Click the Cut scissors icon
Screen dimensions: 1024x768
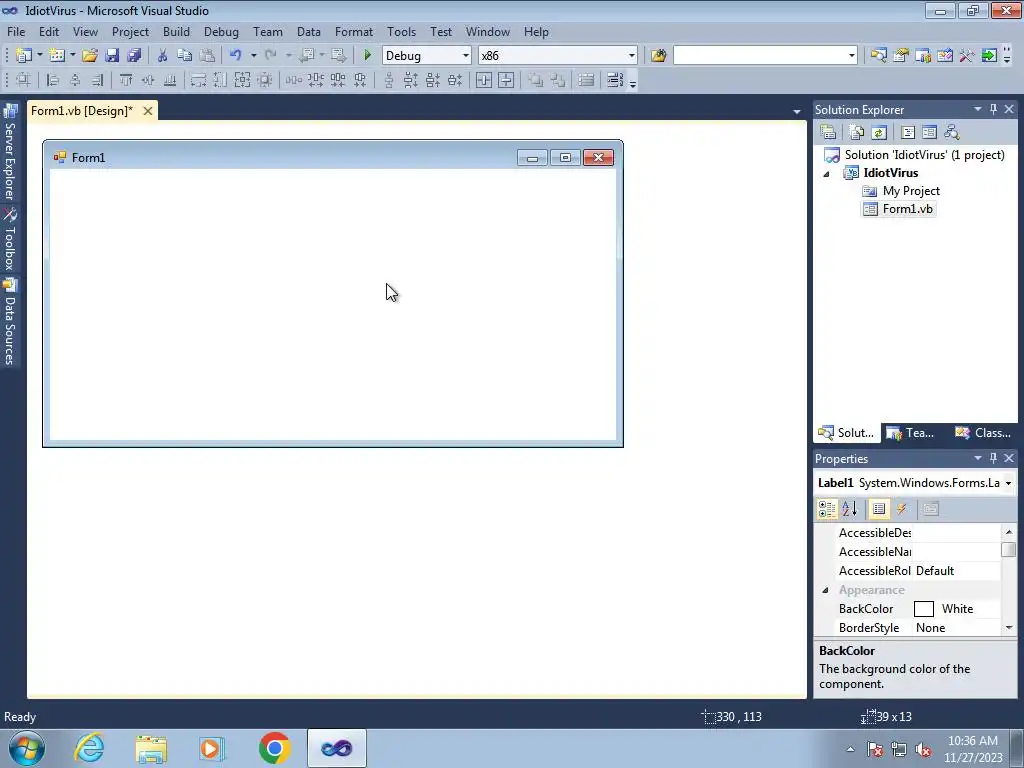(x=163, y=56)
